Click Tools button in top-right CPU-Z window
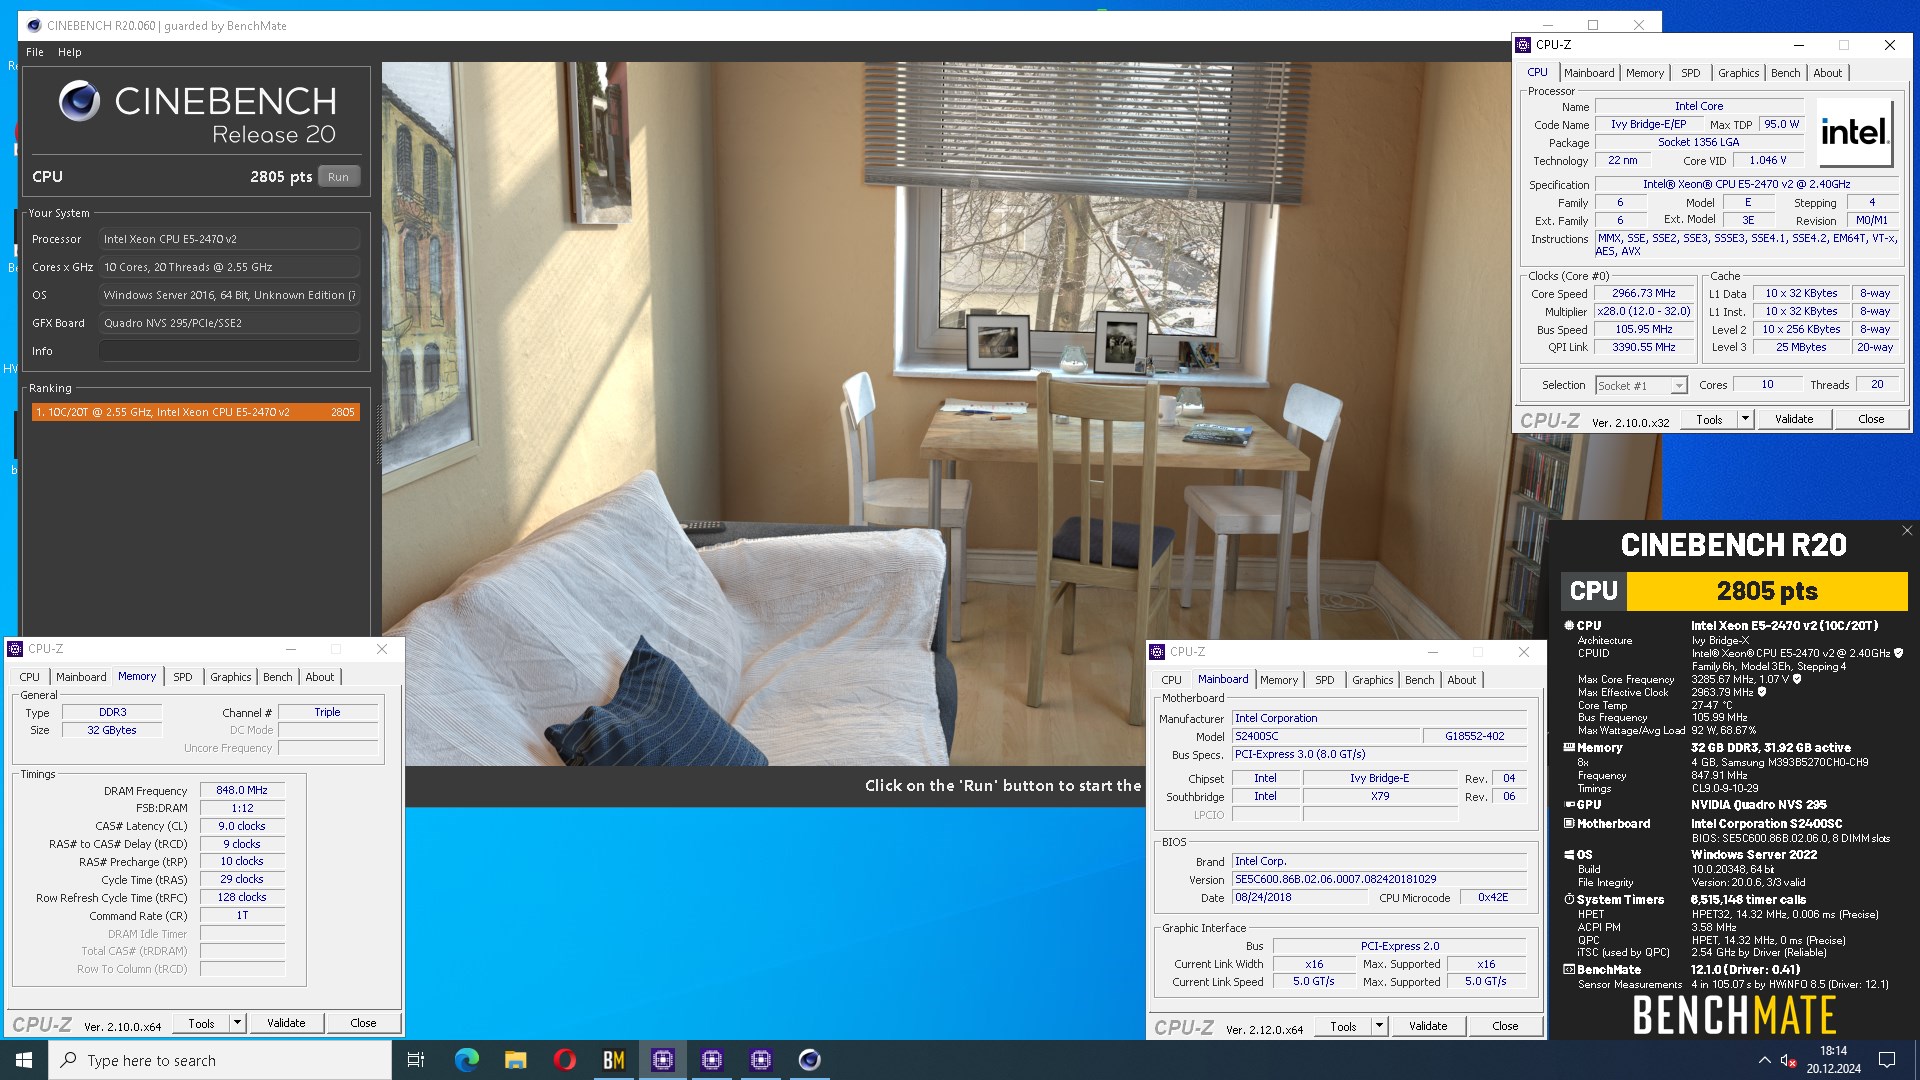Screen dimensions: 1920x1080 [x=1709, y=420]
